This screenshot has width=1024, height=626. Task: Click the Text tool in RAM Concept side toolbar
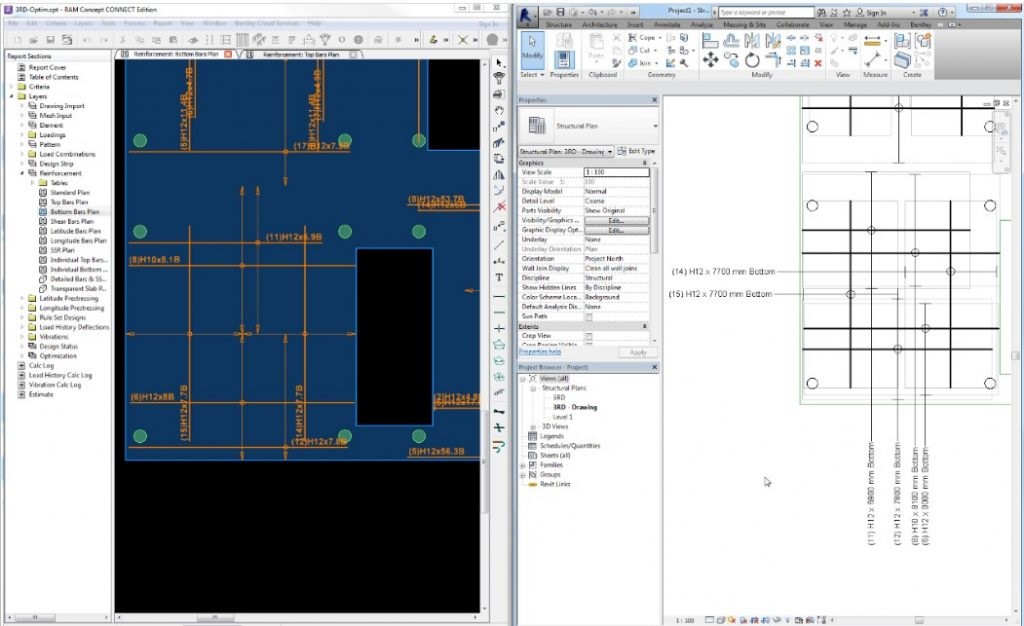[x=499, y=277]
